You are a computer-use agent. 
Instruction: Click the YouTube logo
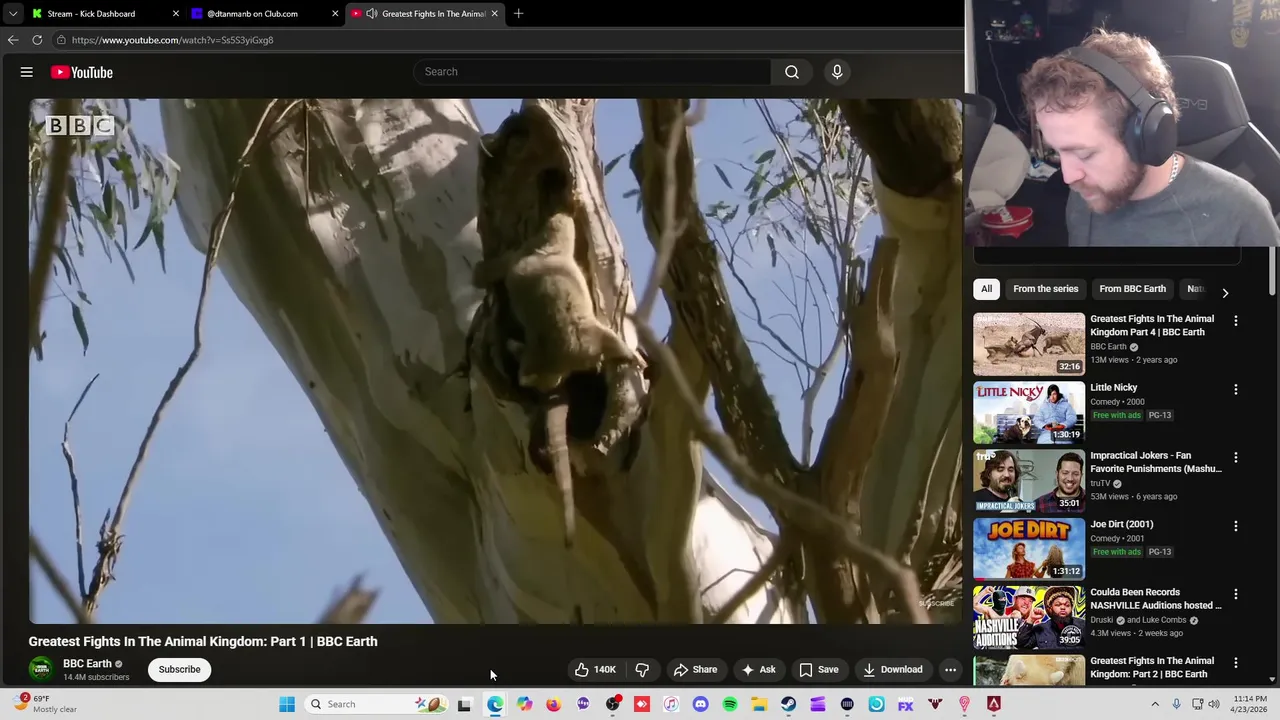click(x=82, y=72)
